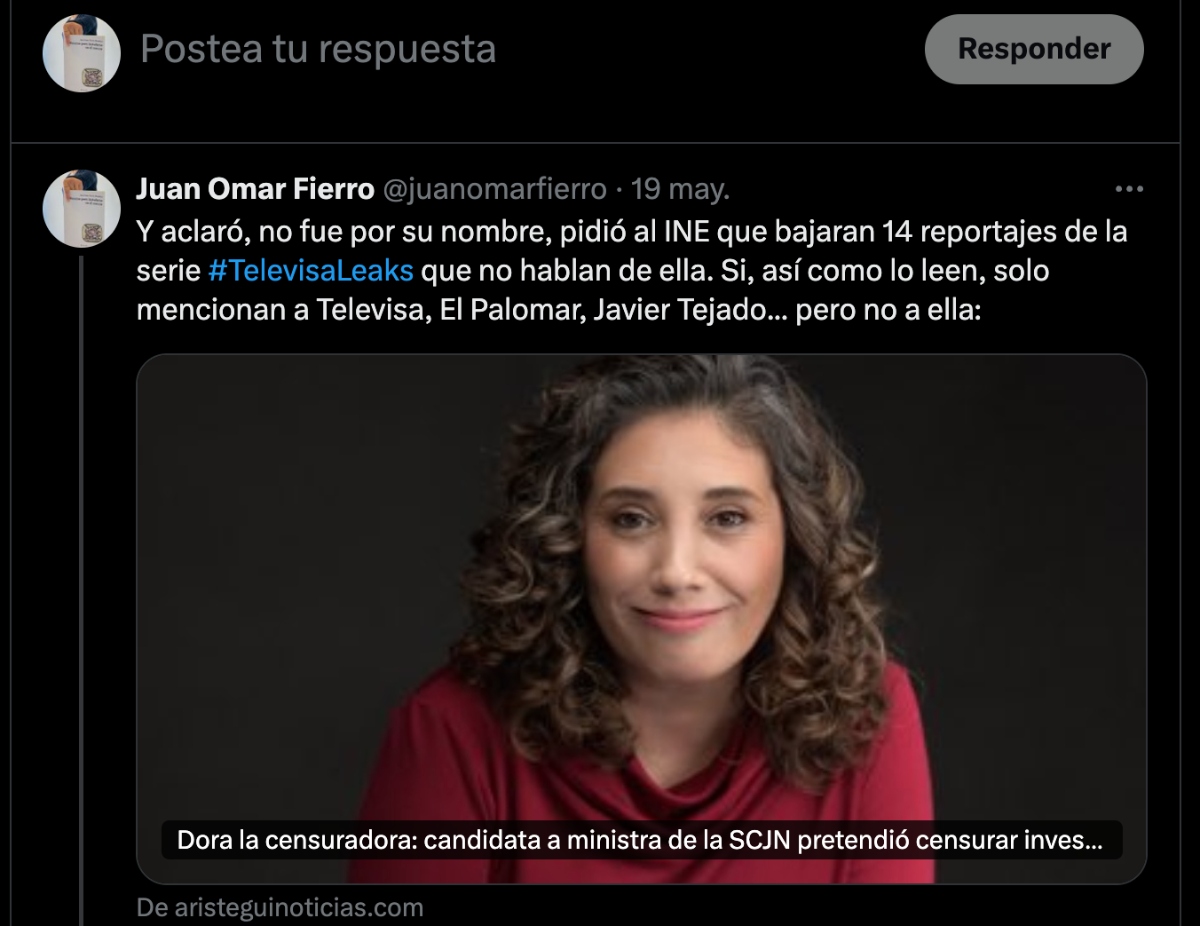Open the article preview card image

tap(641, 619)
